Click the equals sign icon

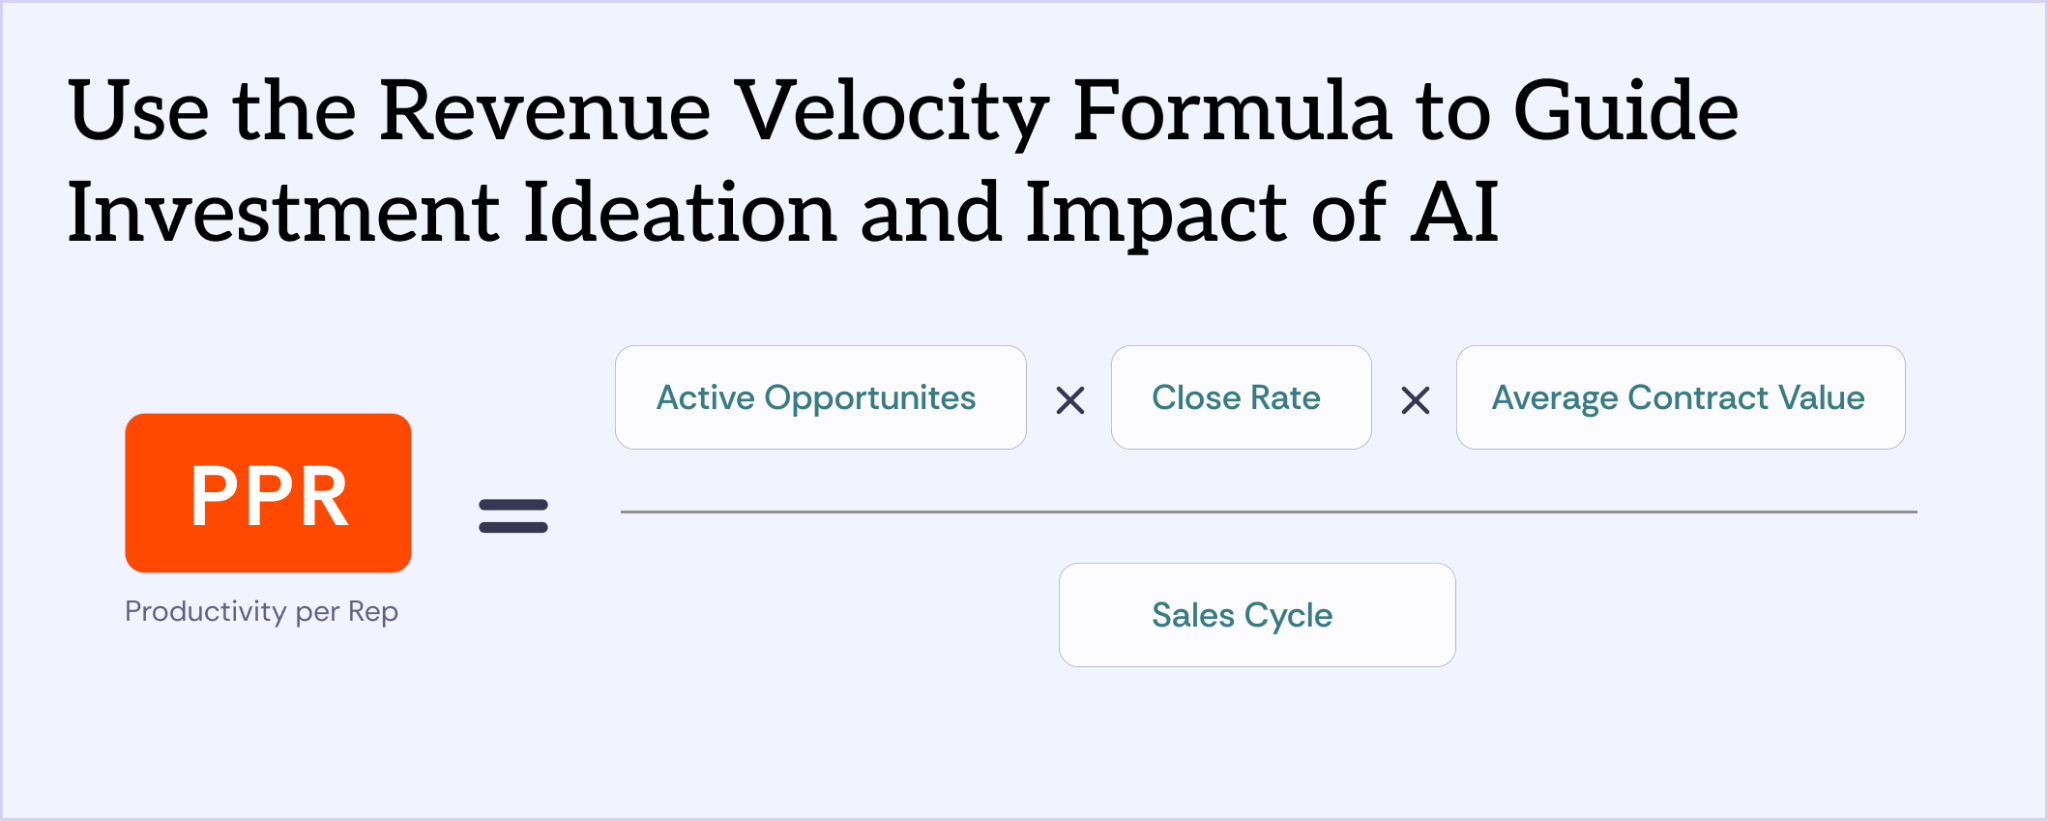(x=513, y=516)
